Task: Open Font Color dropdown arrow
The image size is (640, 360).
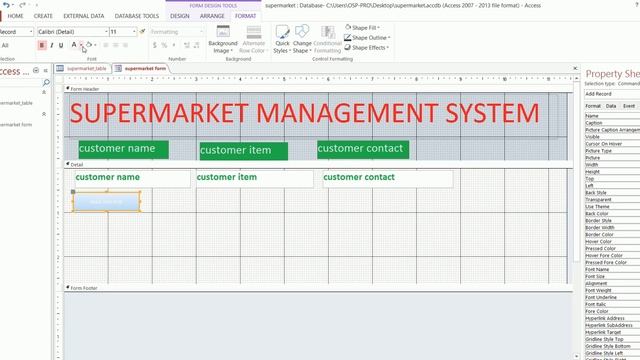Action: coord(81,45)
